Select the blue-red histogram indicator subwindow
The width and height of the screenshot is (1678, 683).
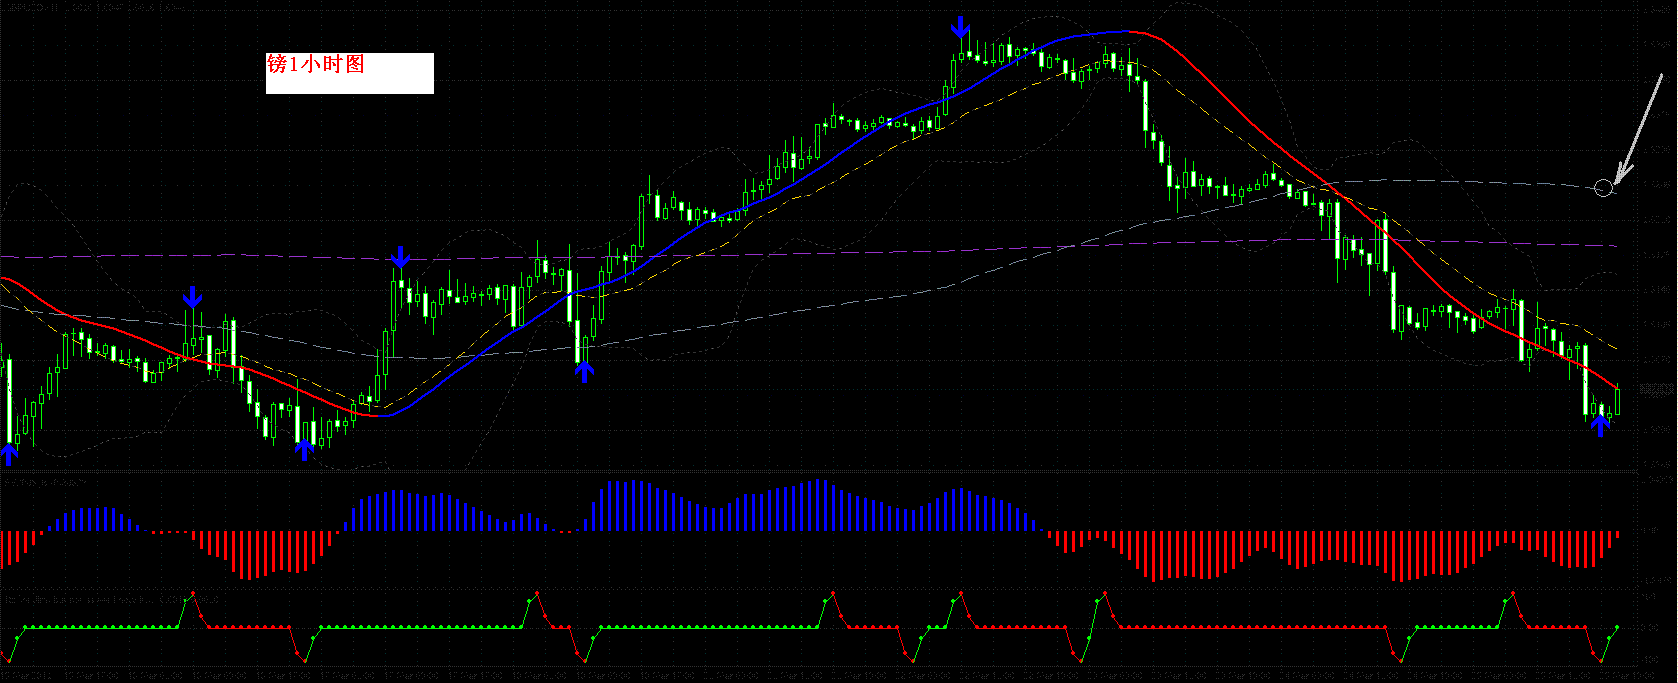click(x=818, y=531)
